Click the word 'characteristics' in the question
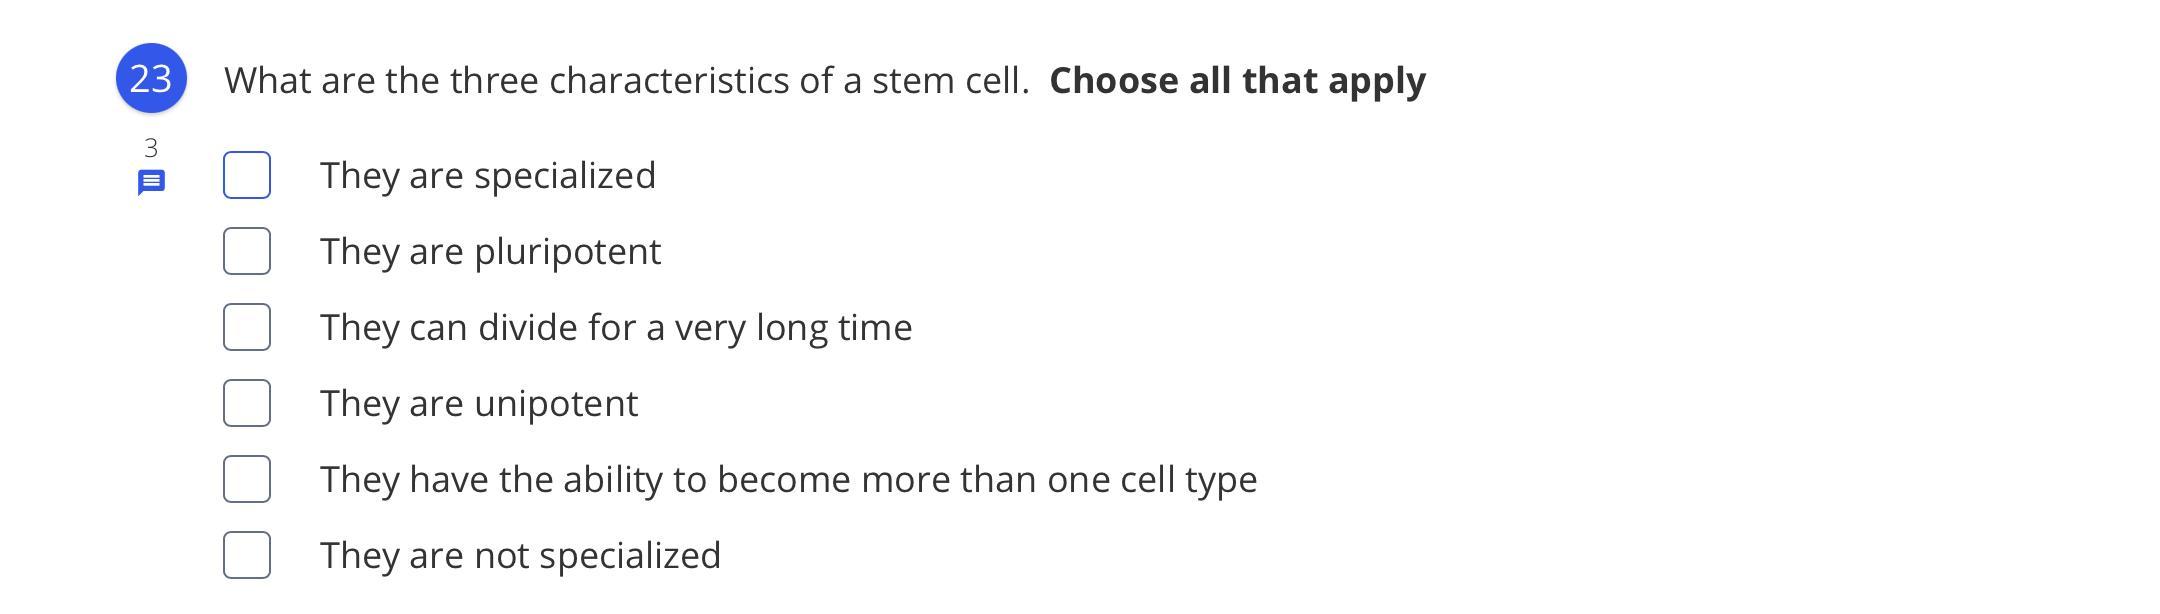 (669, 81)
